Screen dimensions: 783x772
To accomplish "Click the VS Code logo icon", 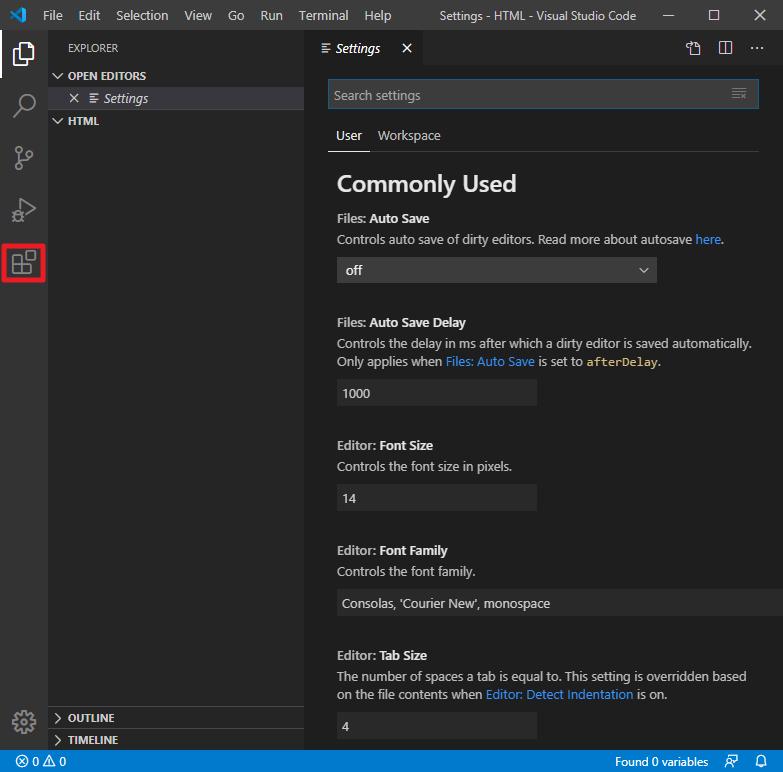I will click(18, 15).
